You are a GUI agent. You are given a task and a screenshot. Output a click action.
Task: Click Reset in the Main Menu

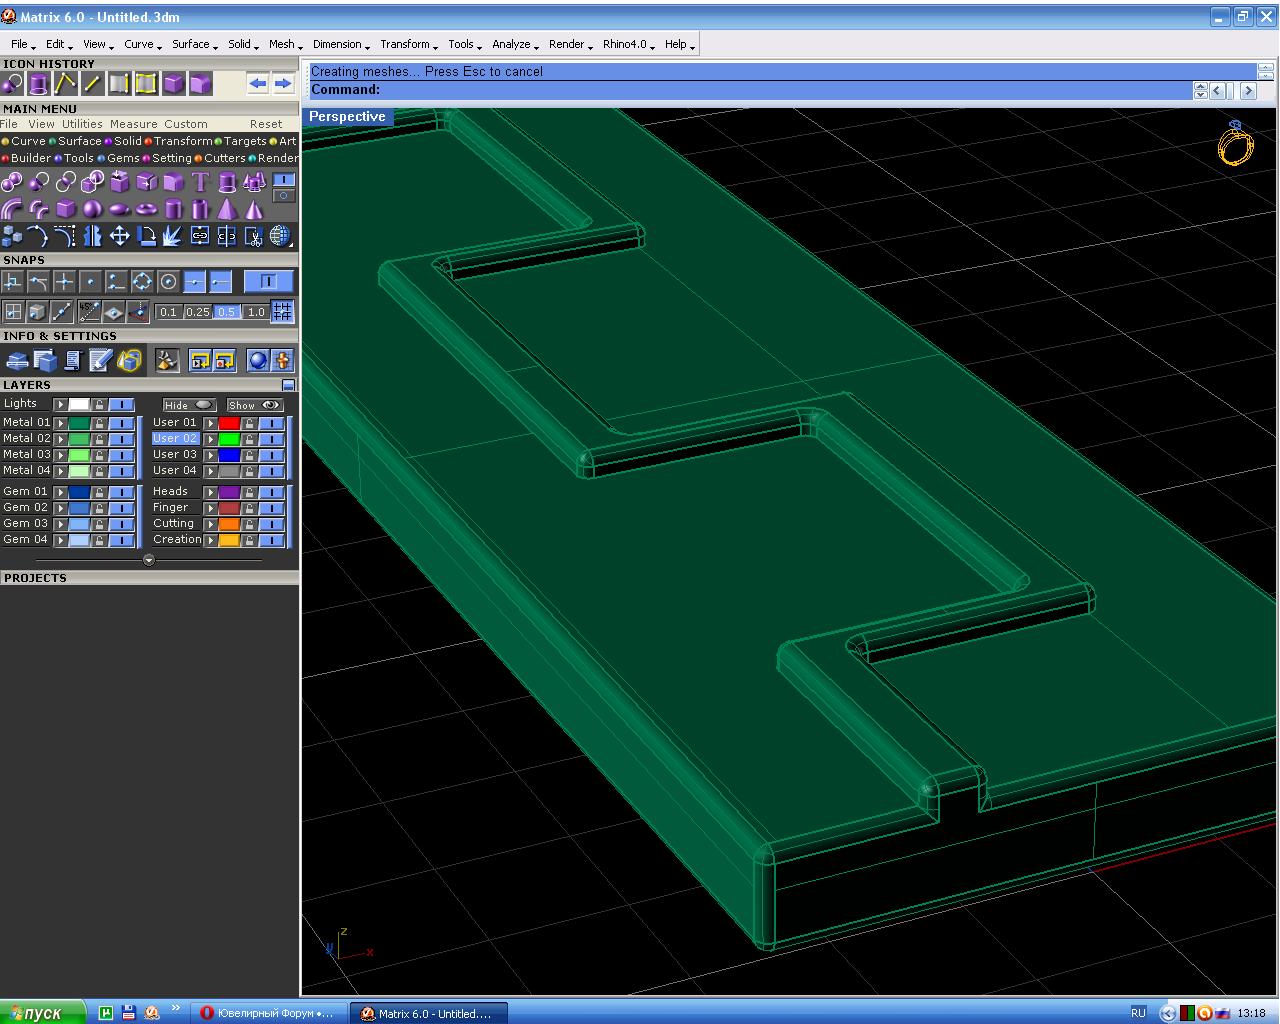pos(266,124)
